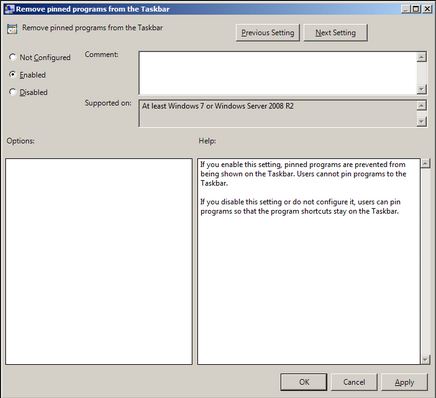Click the Comment box scroll down arrow

coord(422,89)
